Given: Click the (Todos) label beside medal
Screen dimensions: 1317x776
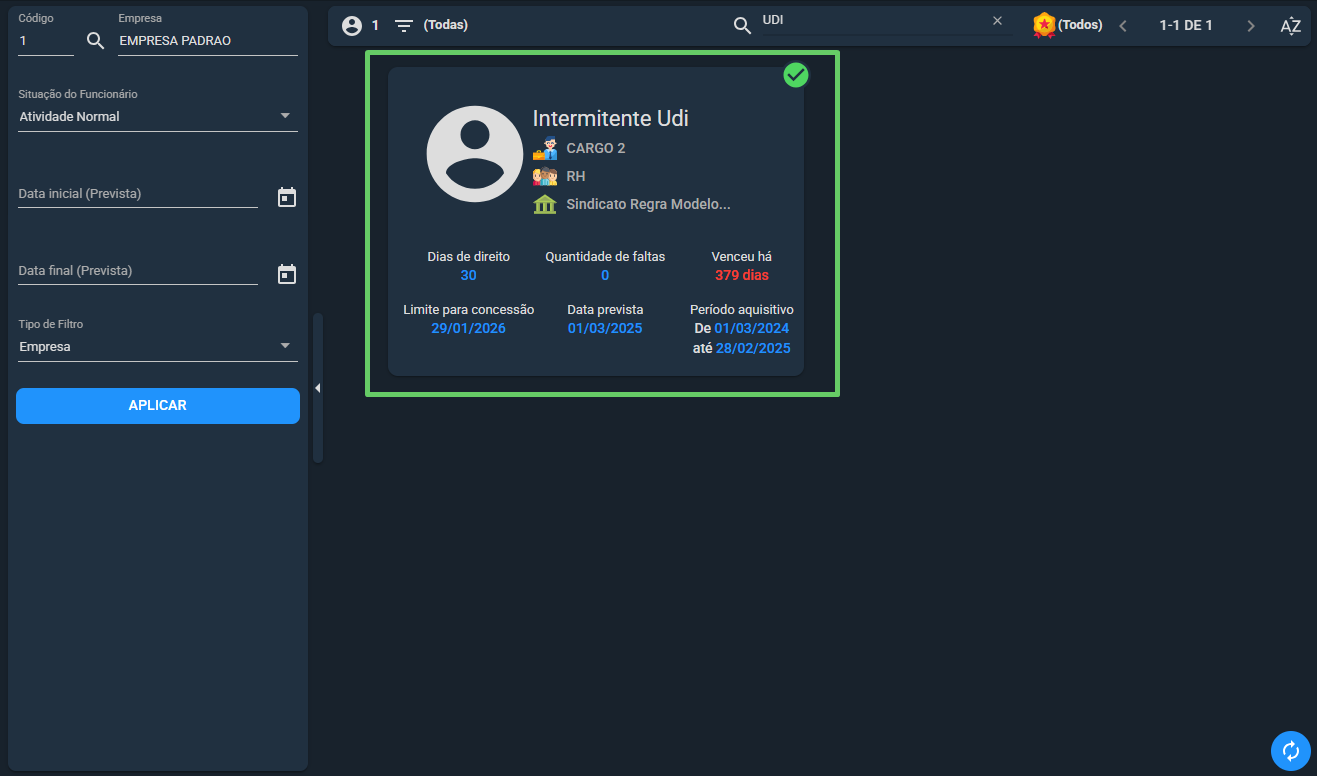Looking at the screenshot, I should pyautogui.click(x=1080, y=25).
